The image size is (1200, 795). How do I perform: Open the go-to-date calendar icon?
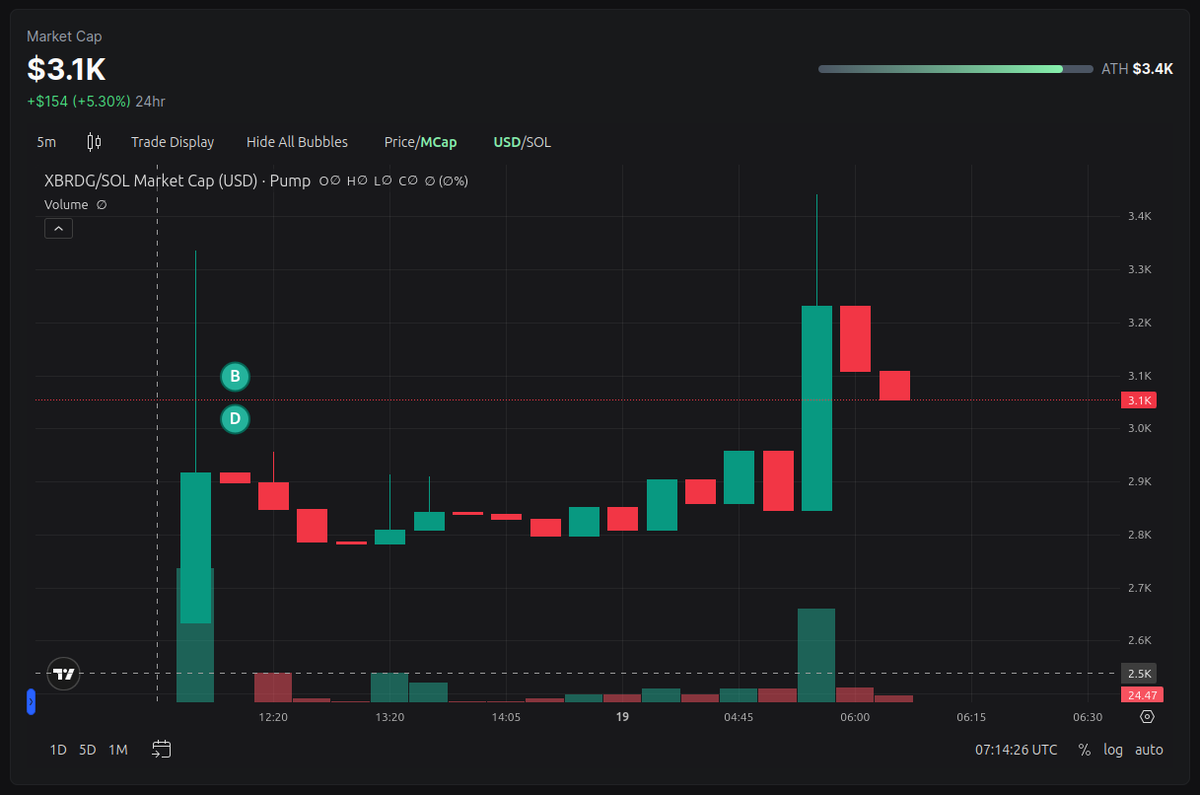(162, 749)
